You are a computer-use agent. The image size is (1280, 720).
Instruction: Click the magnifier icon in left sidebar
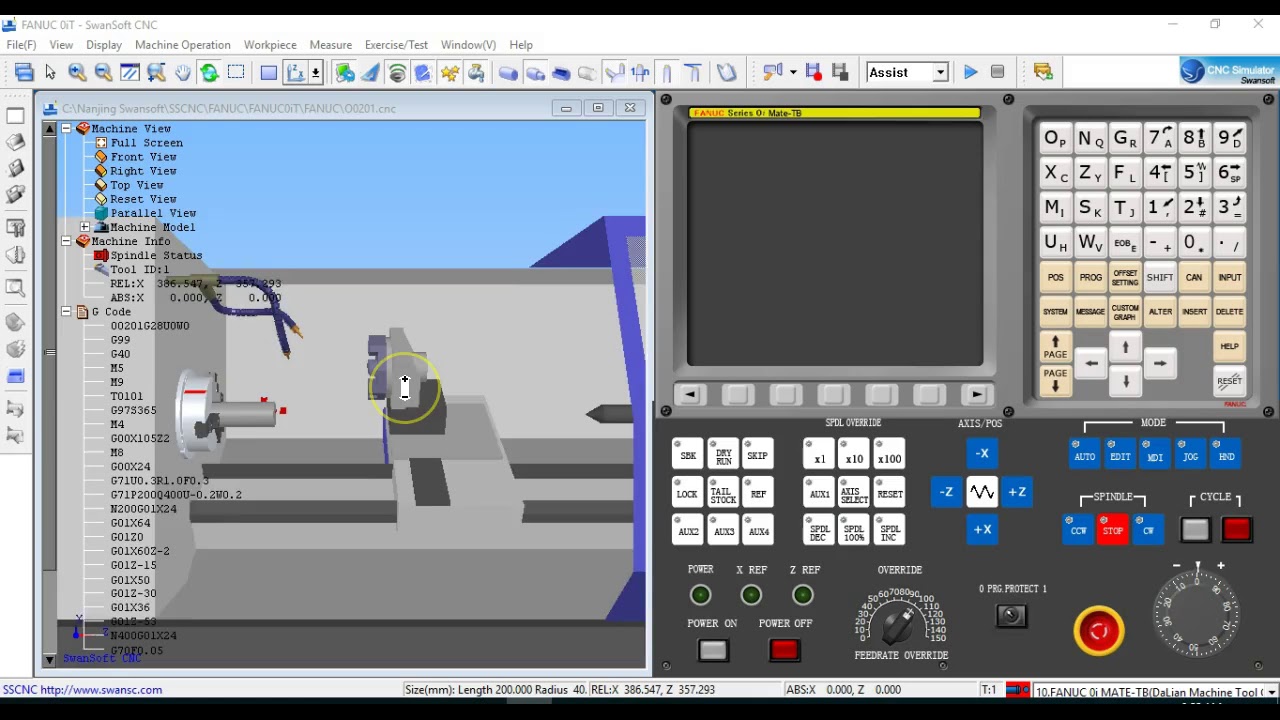point(15,289)
